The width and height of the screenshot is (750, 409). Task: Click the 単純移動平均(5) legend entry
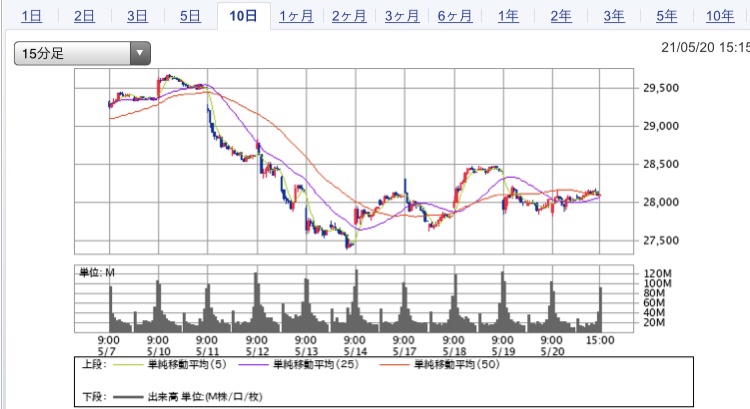coord(187,365)
